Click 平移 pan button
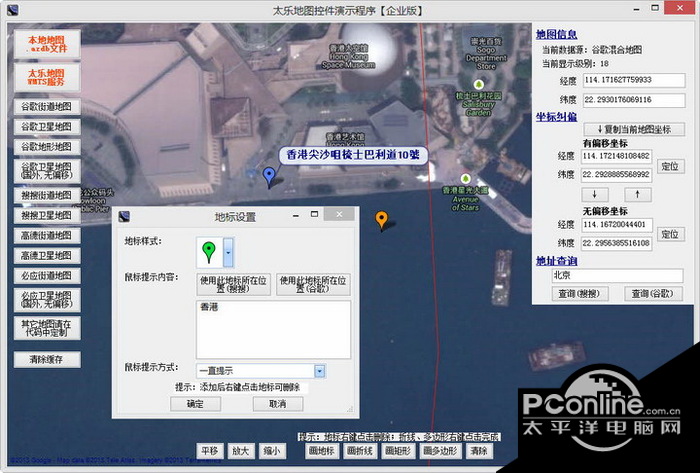The width and height of the screenshot is (700, 473). [209, 451]
